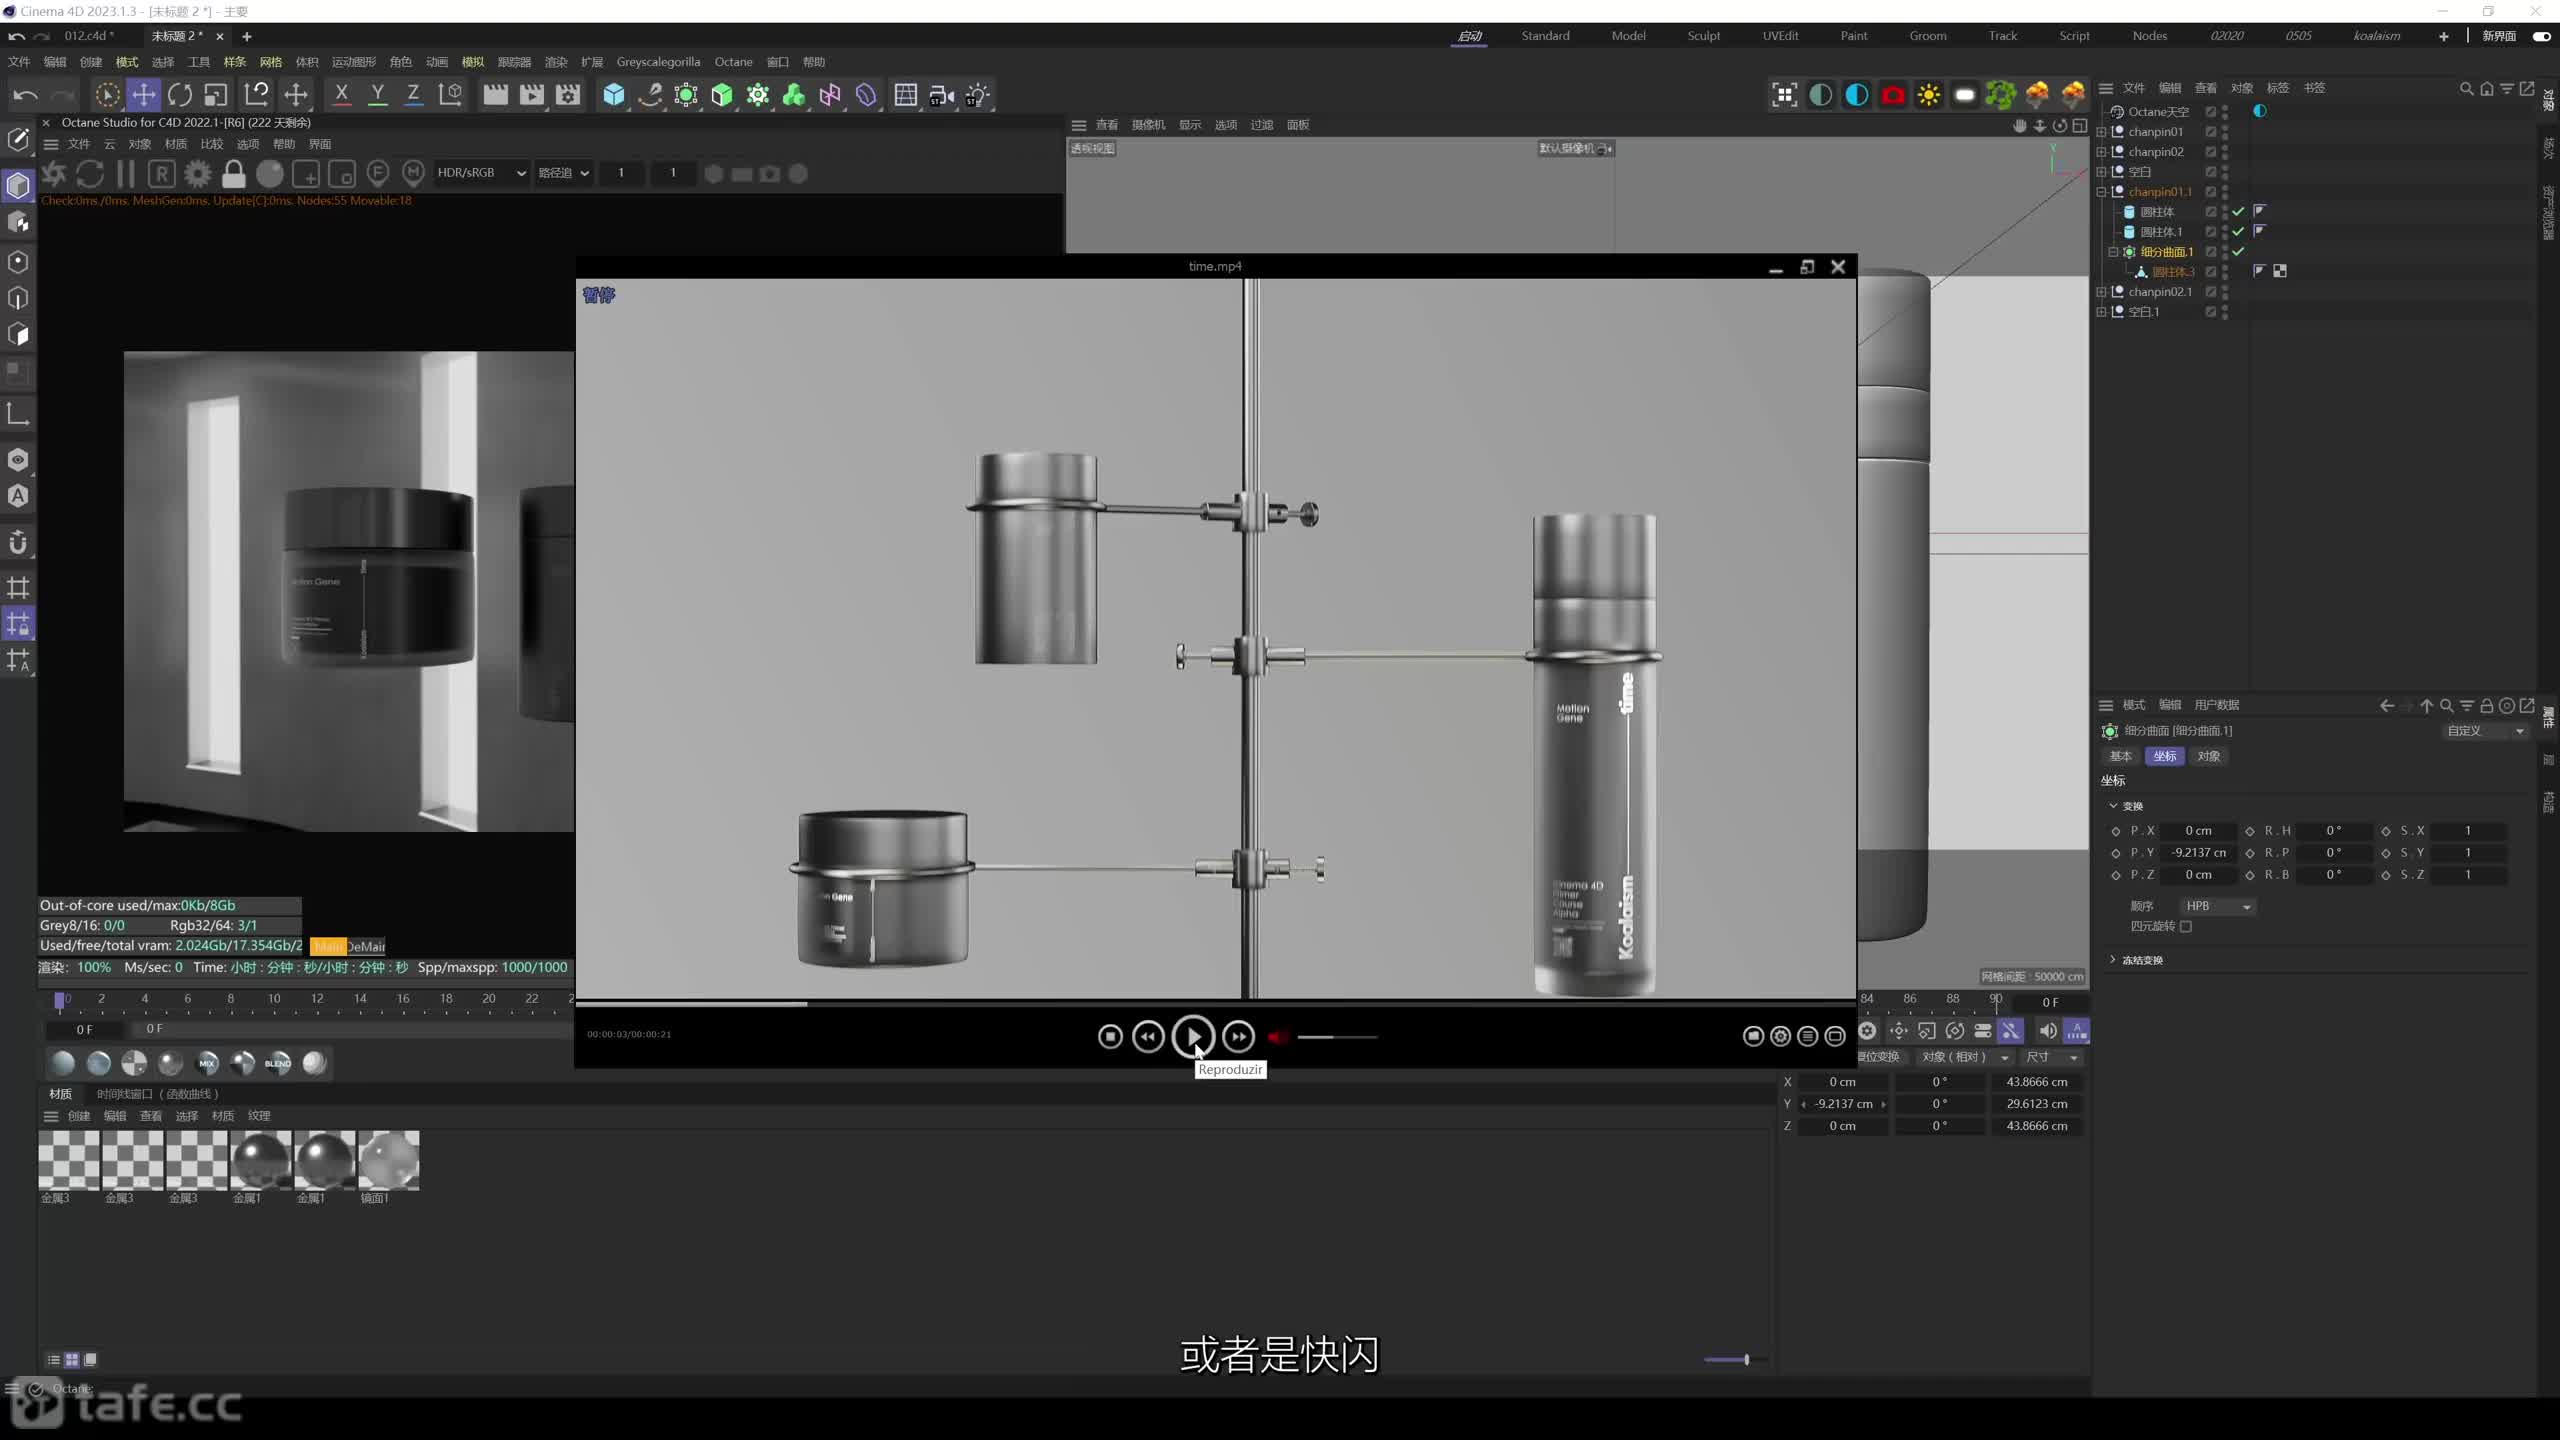Switch to the 012.c4d document tab
This screenshot has height=1440, width=2560.
(89, 36)
